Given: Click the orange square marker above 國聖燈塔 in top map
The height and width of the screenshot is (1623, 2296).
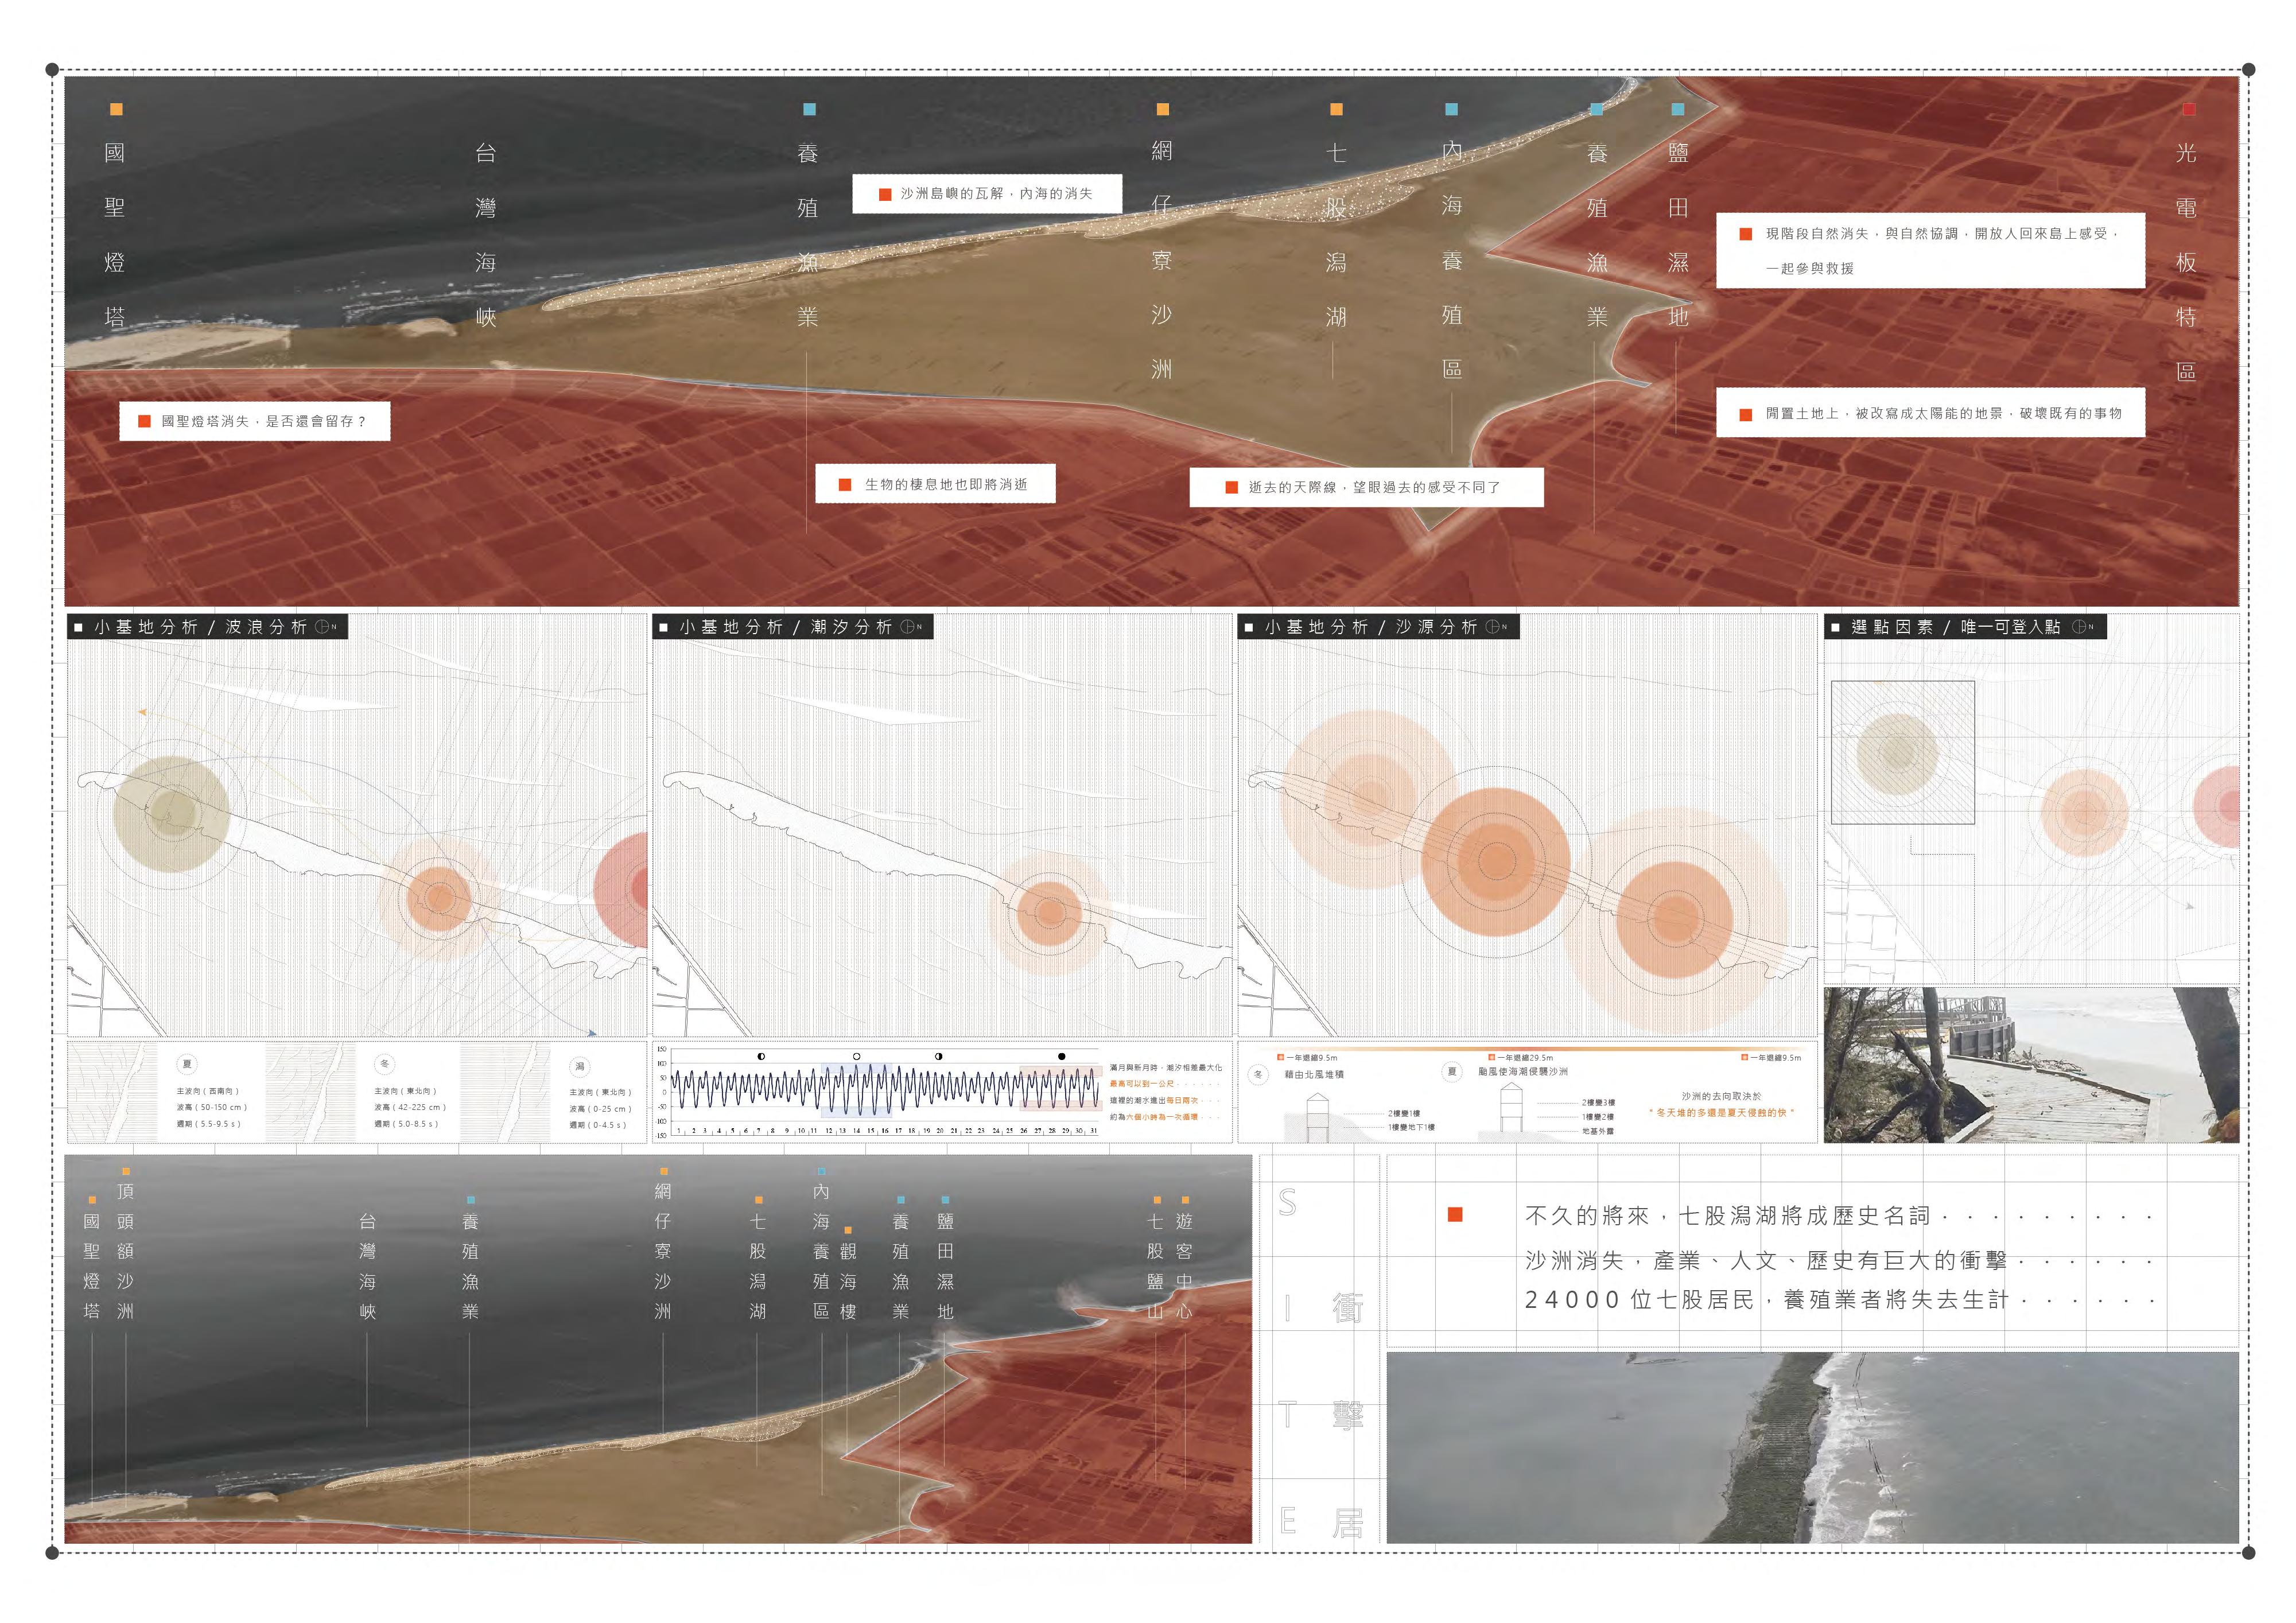Looking at the screenshot, I should (116, 109).
